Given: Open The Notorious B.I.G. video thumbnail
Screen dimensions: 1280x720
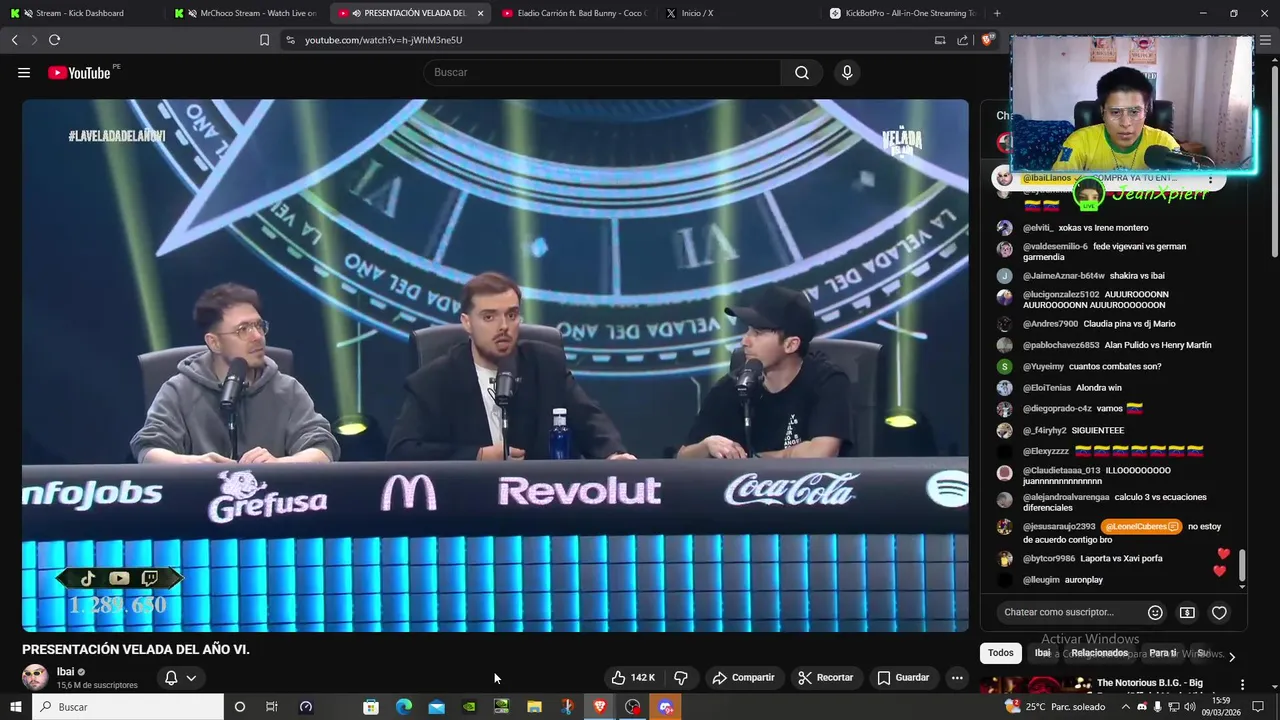Looking at the screenshot, I should point(1034,686).
